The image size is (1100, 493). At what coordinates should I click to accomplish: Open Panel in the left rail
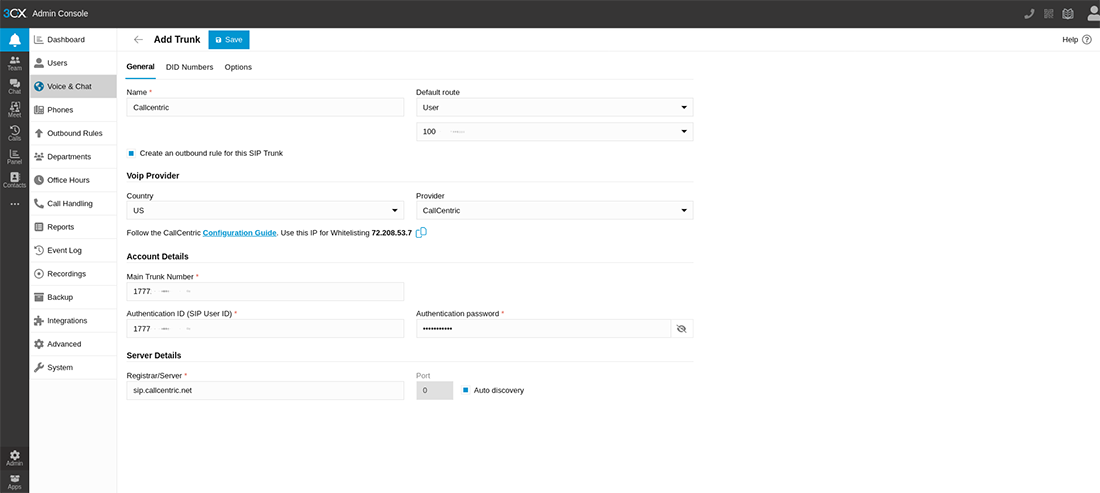(14, 156)
